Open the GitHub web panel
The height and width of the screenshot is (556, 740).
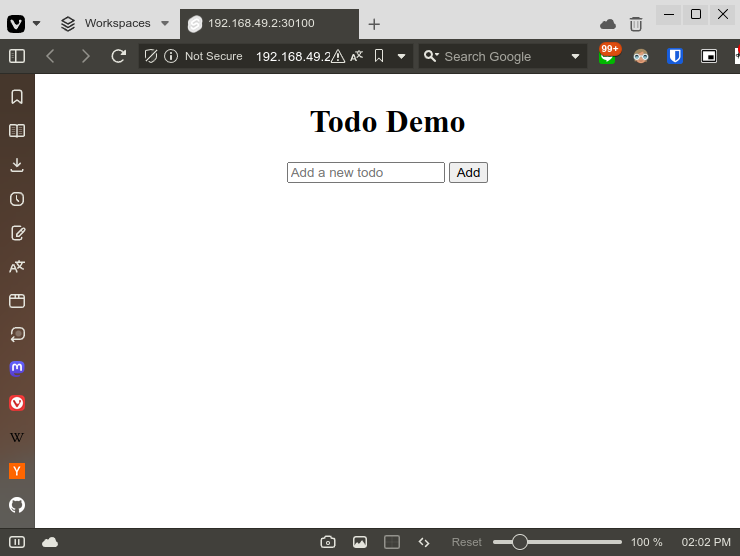pyautogui.click(x=17, y=505)
